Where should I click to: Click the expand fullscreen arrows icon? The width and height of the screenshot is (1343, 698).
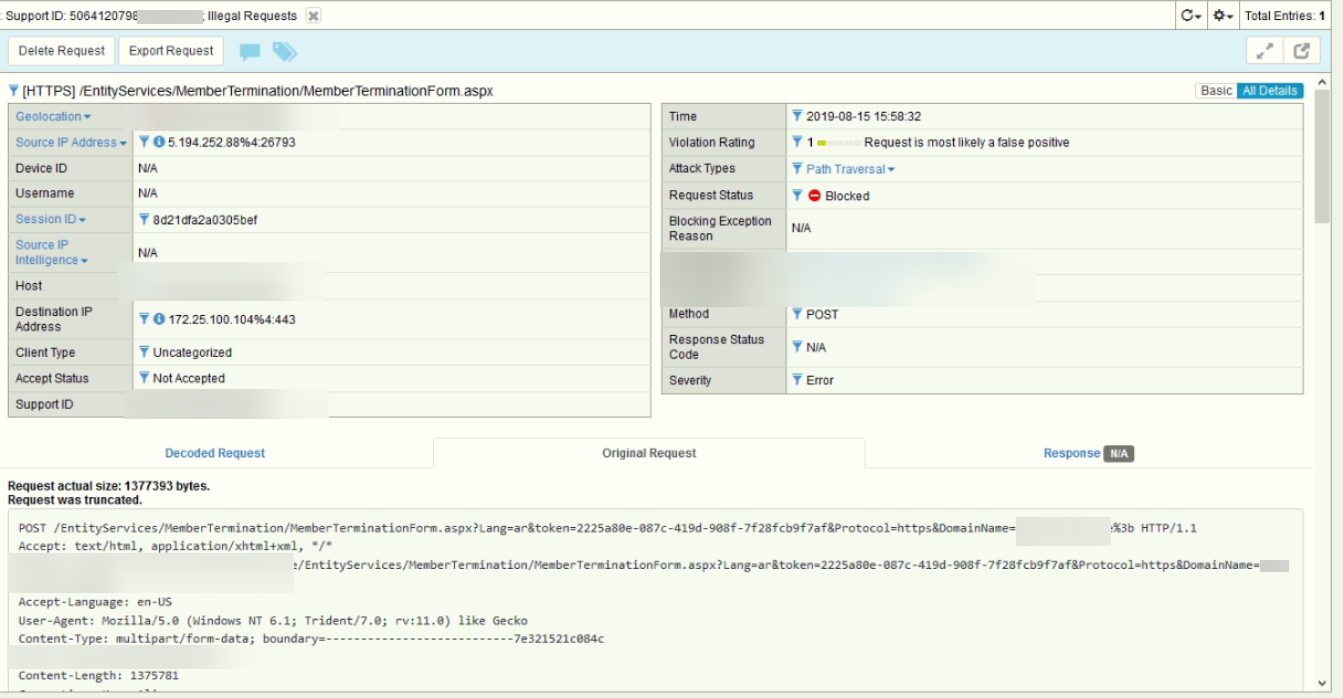(1265, 51)
